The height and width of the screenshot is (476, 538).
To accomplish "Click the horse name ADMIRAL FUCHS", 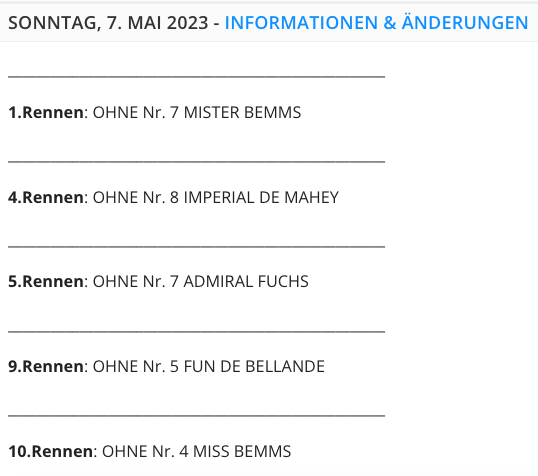I will [x=246, y=281].
